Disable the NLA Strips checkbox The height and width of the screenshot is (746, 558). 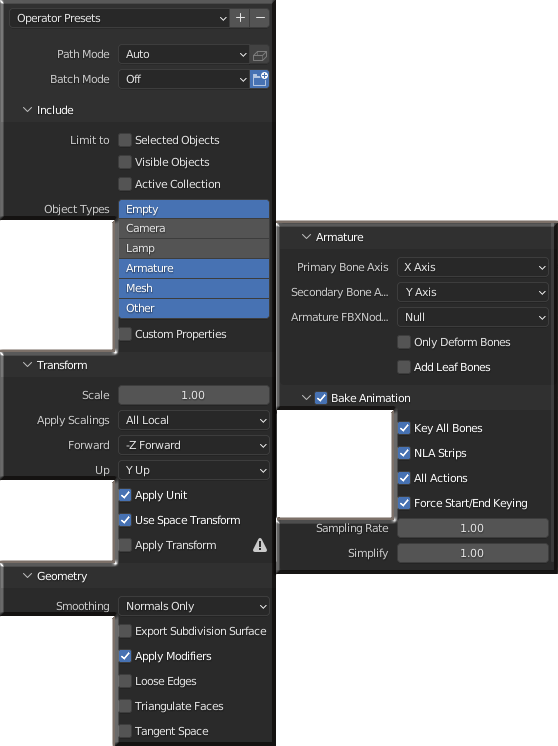coord(404,453)
